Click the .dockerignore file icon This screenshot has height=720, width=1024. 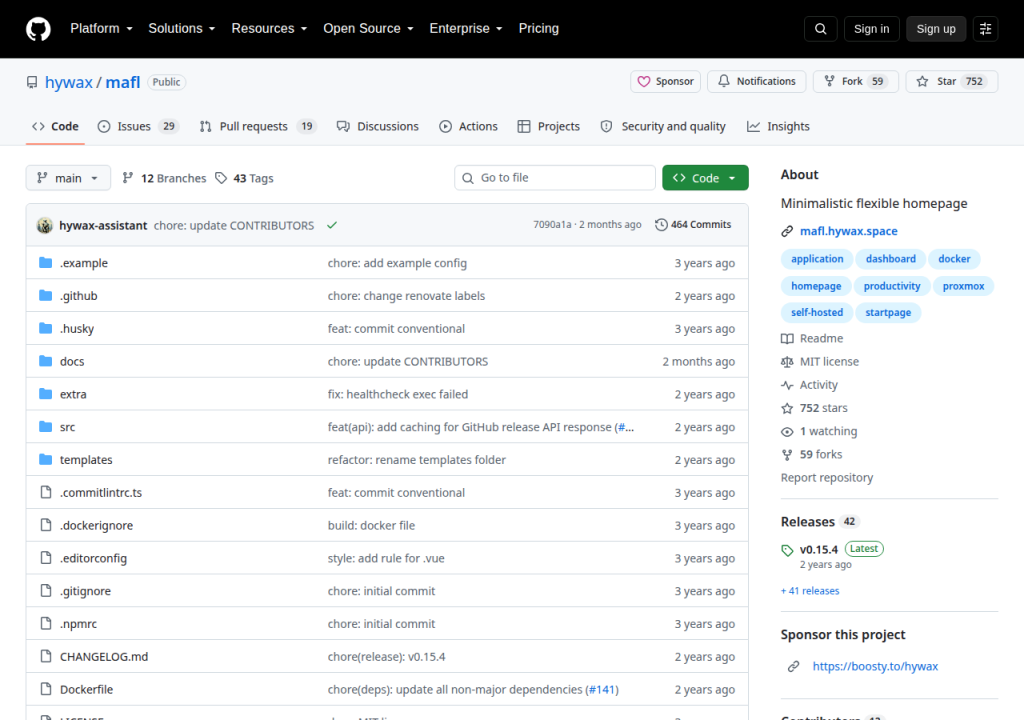click(45, 525)
